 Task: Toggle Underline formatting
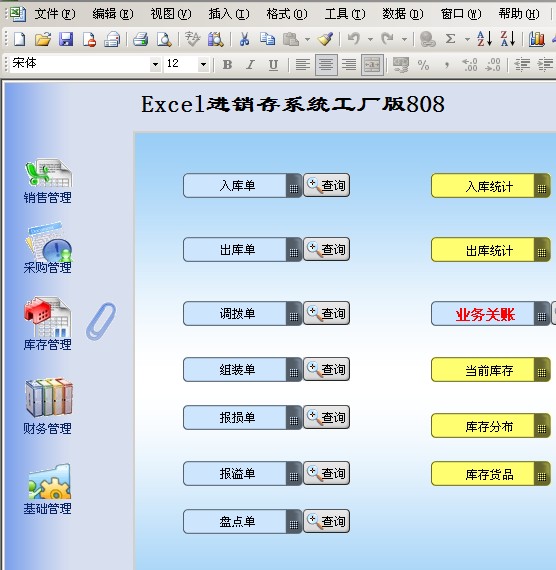point(273,65)
